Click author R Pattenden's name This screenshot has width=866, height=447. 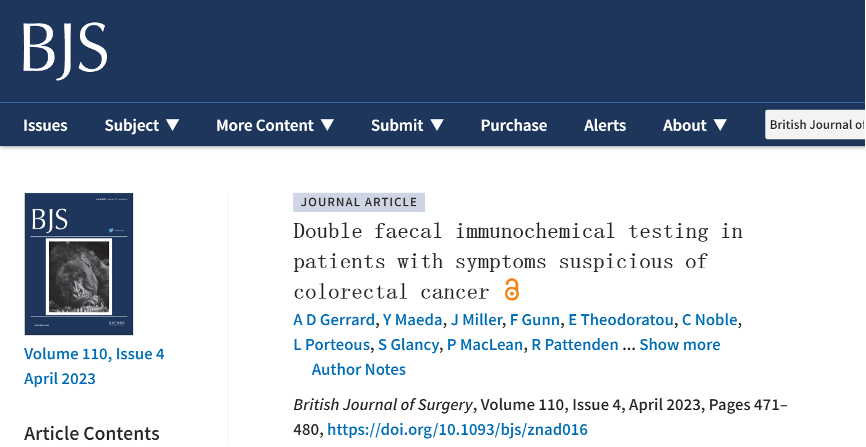(x=575, y=345)
